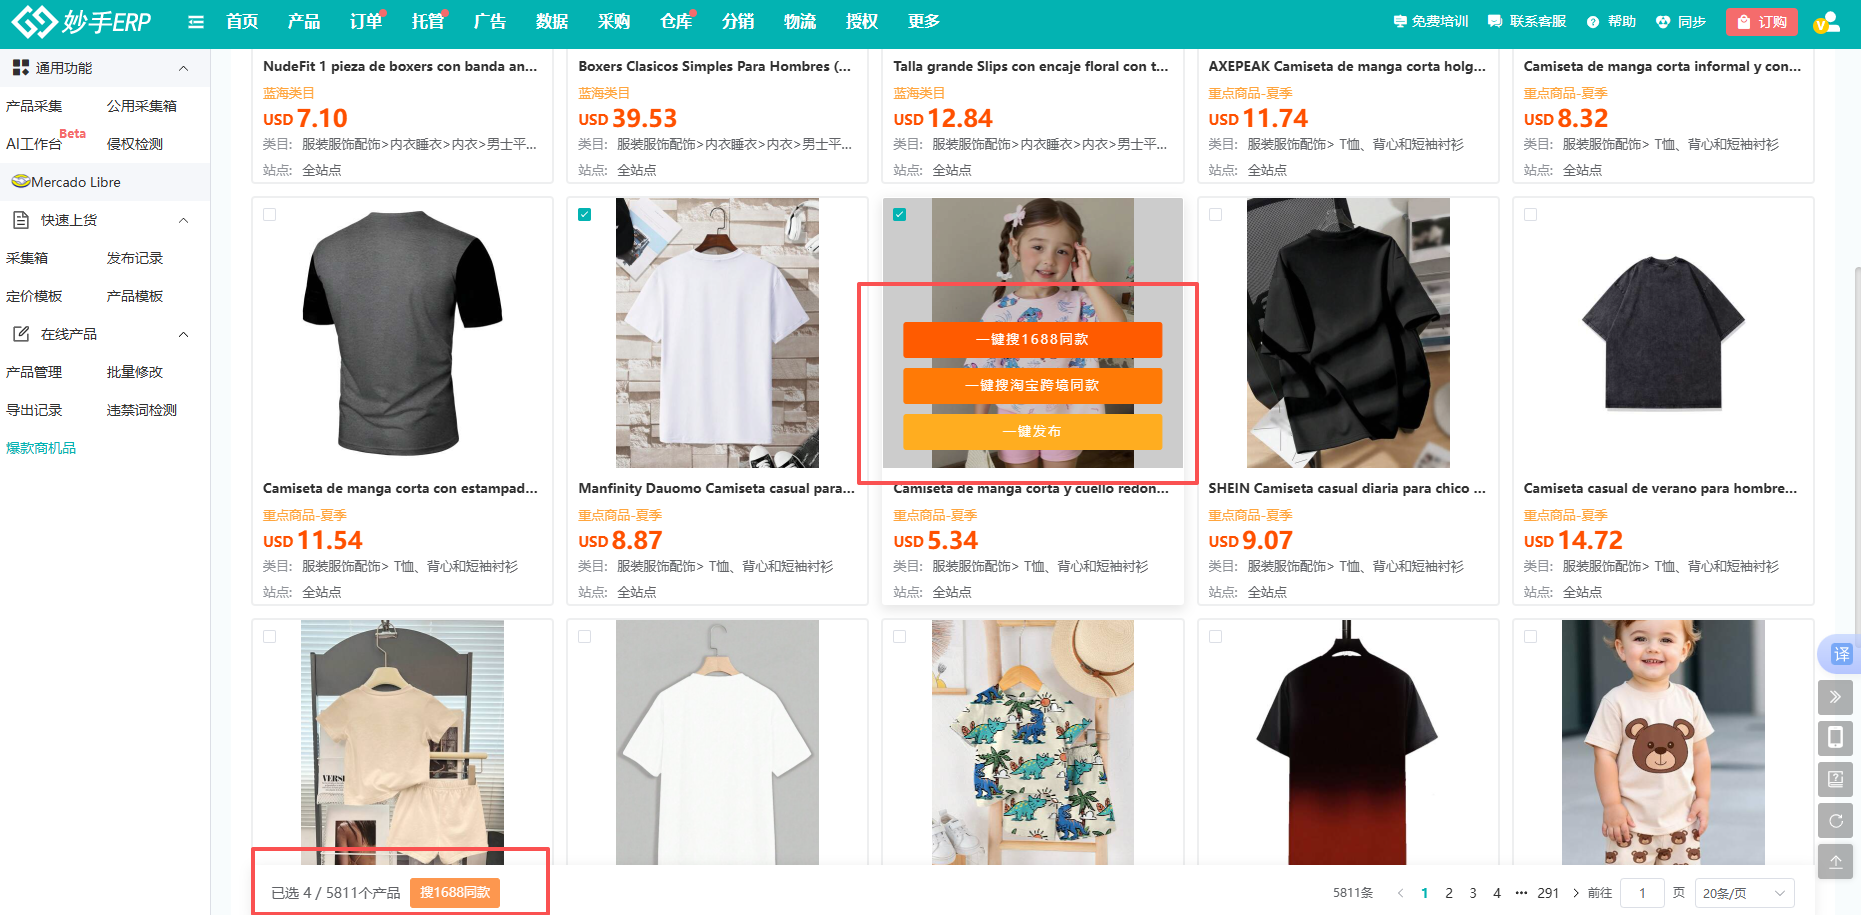Select the SHEIN black t-shirt product checkbox
This screenshot has width=1861, height=915.
[x=1215, y=215]
